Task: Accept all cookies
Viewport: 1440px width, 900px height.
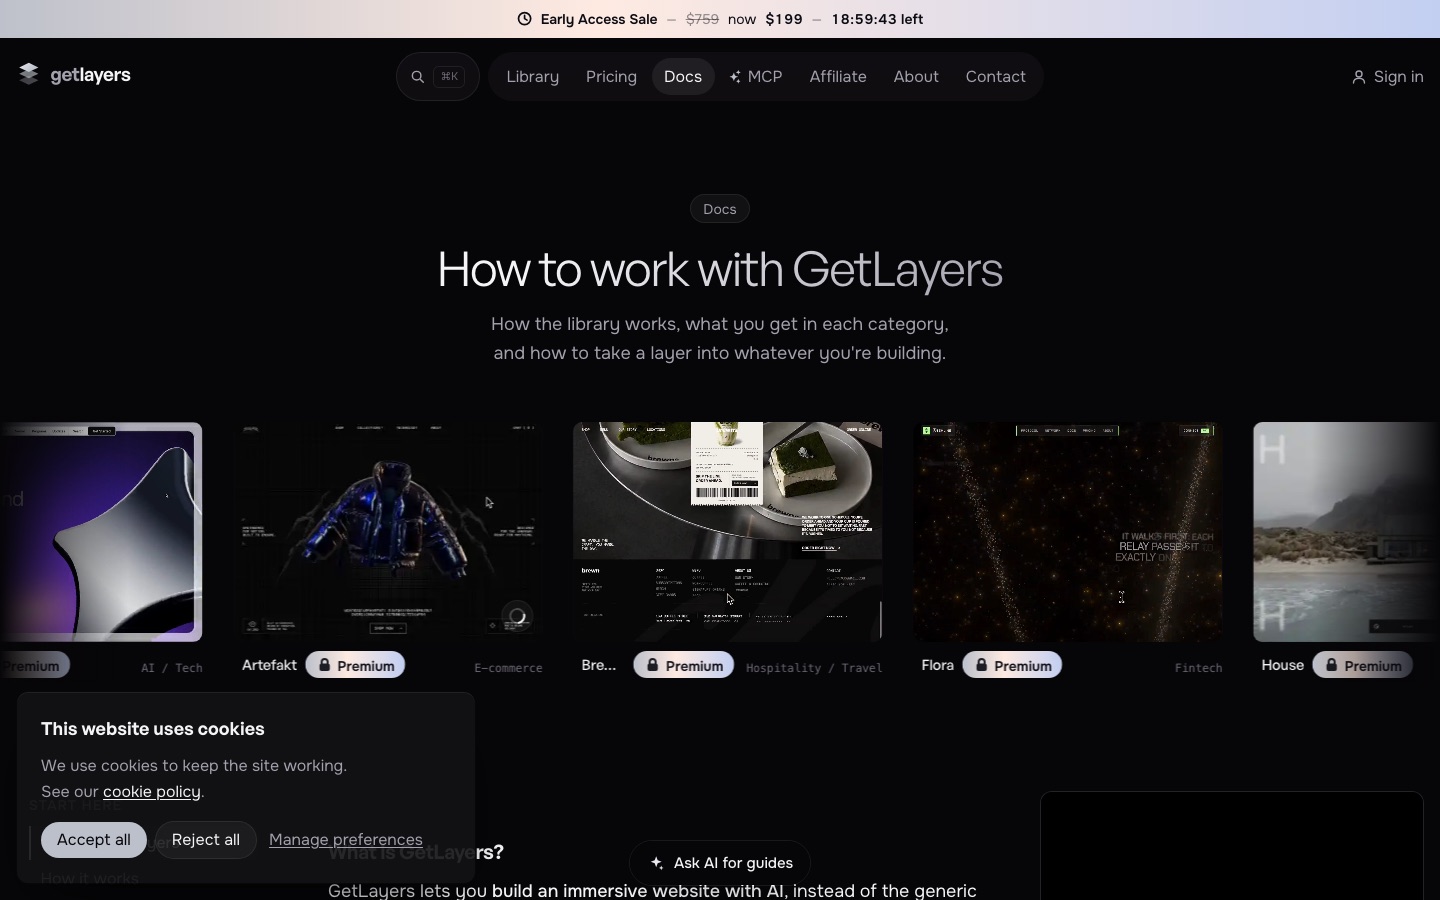Action: [94, 840]
